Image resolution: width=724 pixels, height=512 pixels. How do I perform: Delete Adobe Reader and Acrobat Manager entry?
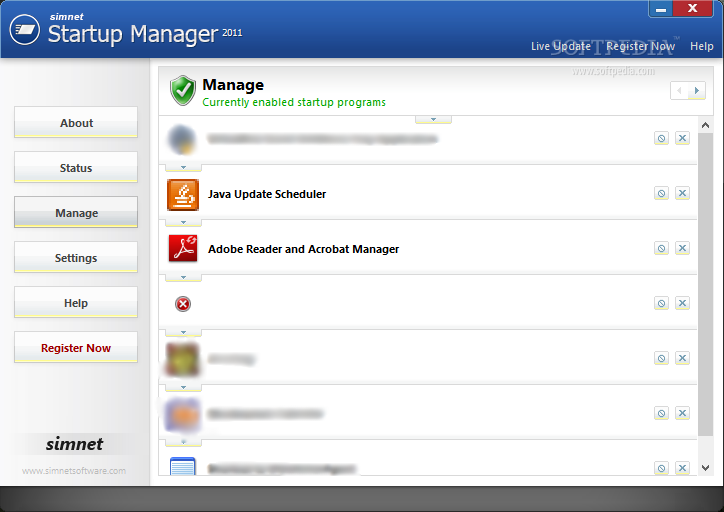(682, 248)
